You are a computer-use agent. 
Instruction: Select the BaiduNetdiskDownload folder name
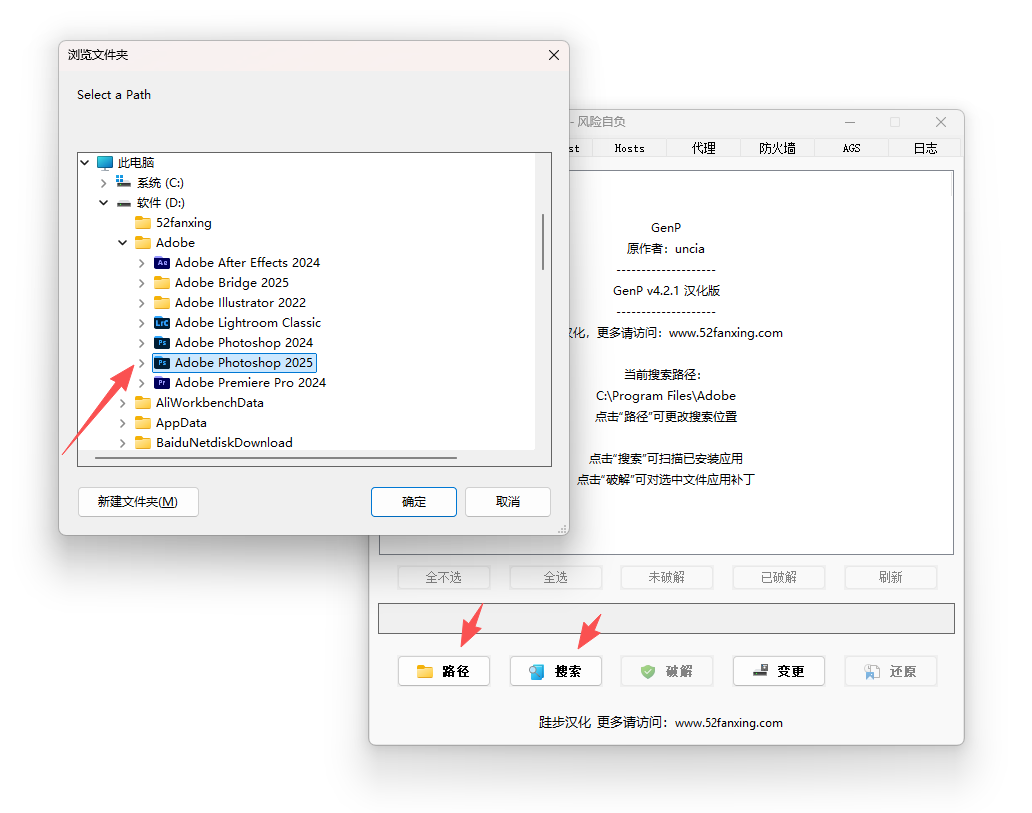point(224,442)
